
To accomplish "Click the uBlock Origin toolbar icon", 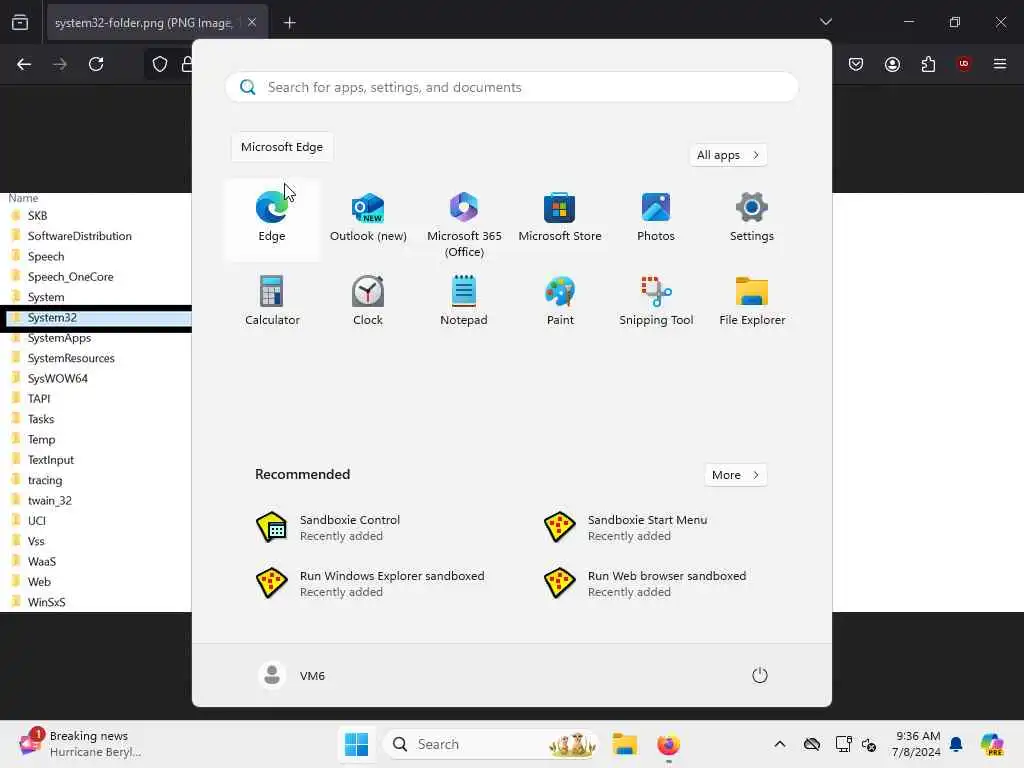I will tap(964, 64).
